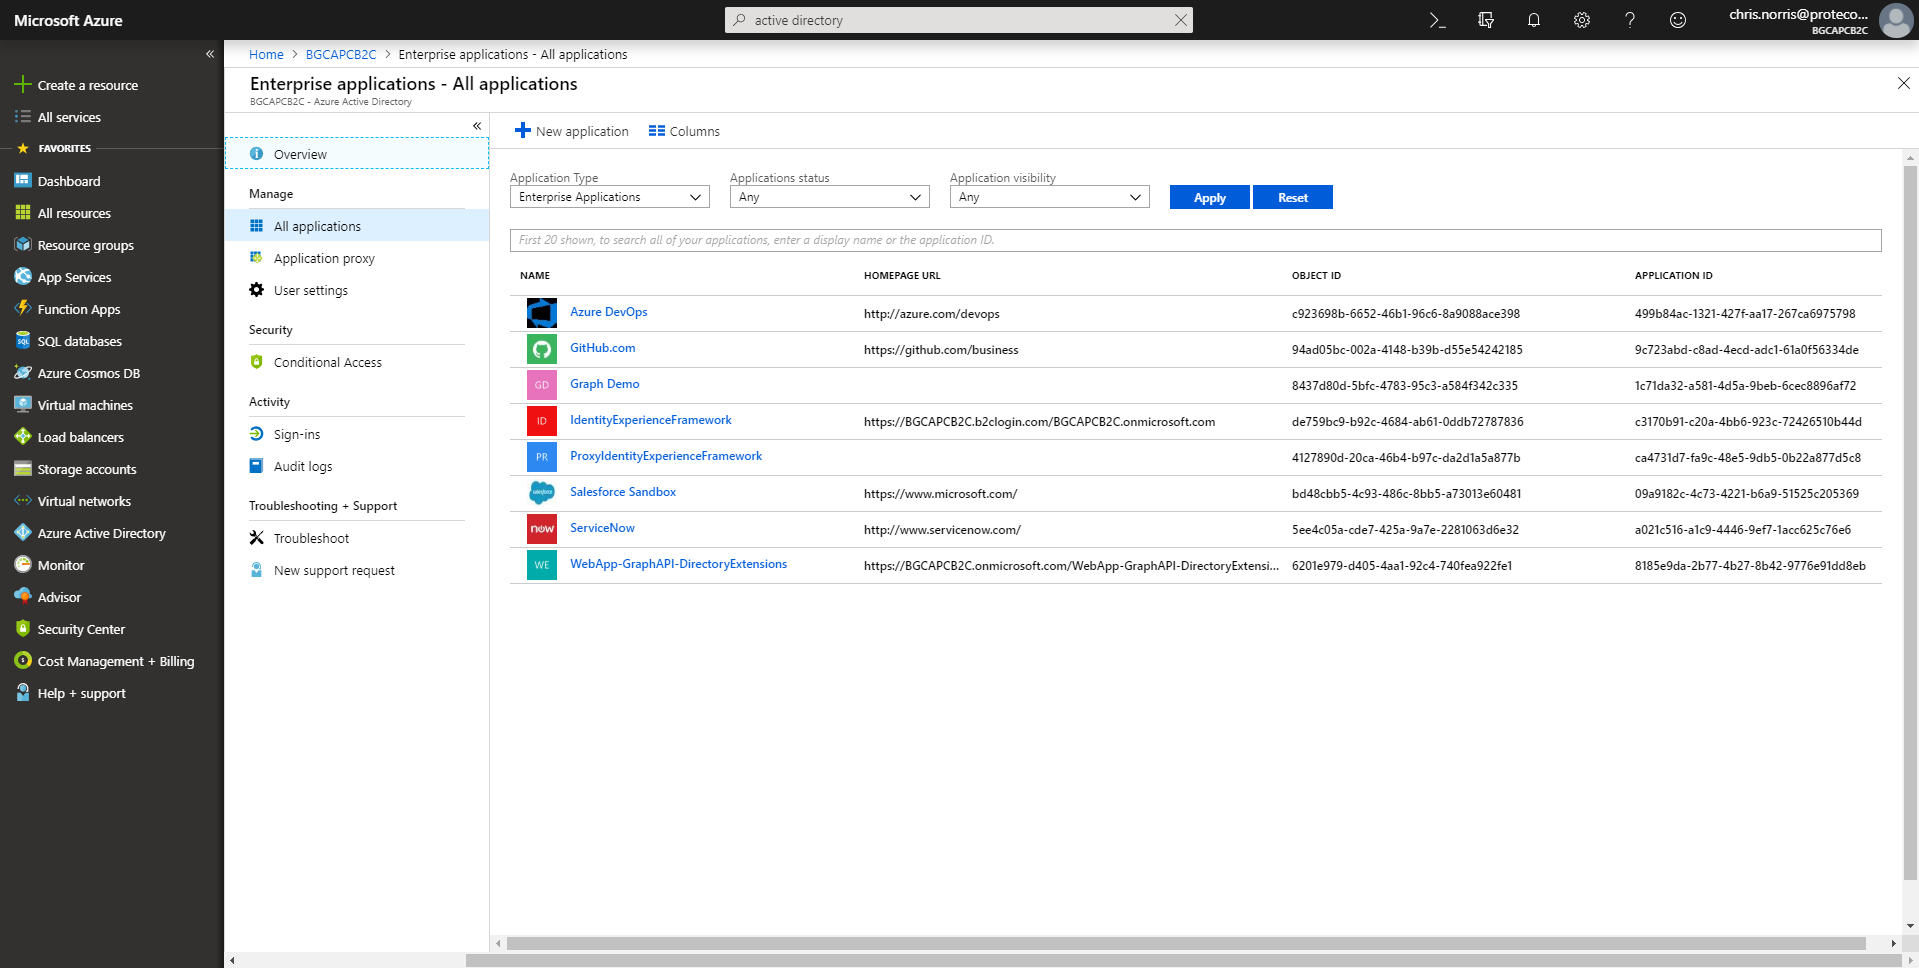Open portal settings gear icon
This screenshot has height=968, width=1919.
(1582, 20)
